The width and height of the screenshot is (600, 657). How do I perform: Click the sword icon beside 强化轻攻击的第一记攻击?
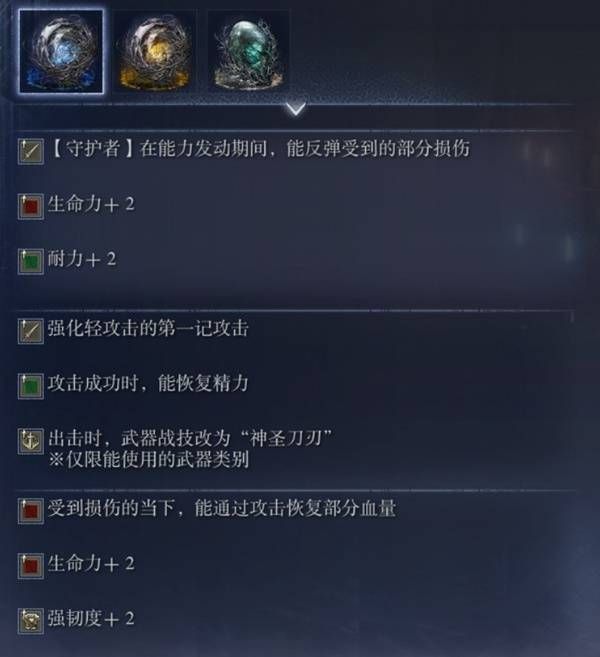[31, 331]
